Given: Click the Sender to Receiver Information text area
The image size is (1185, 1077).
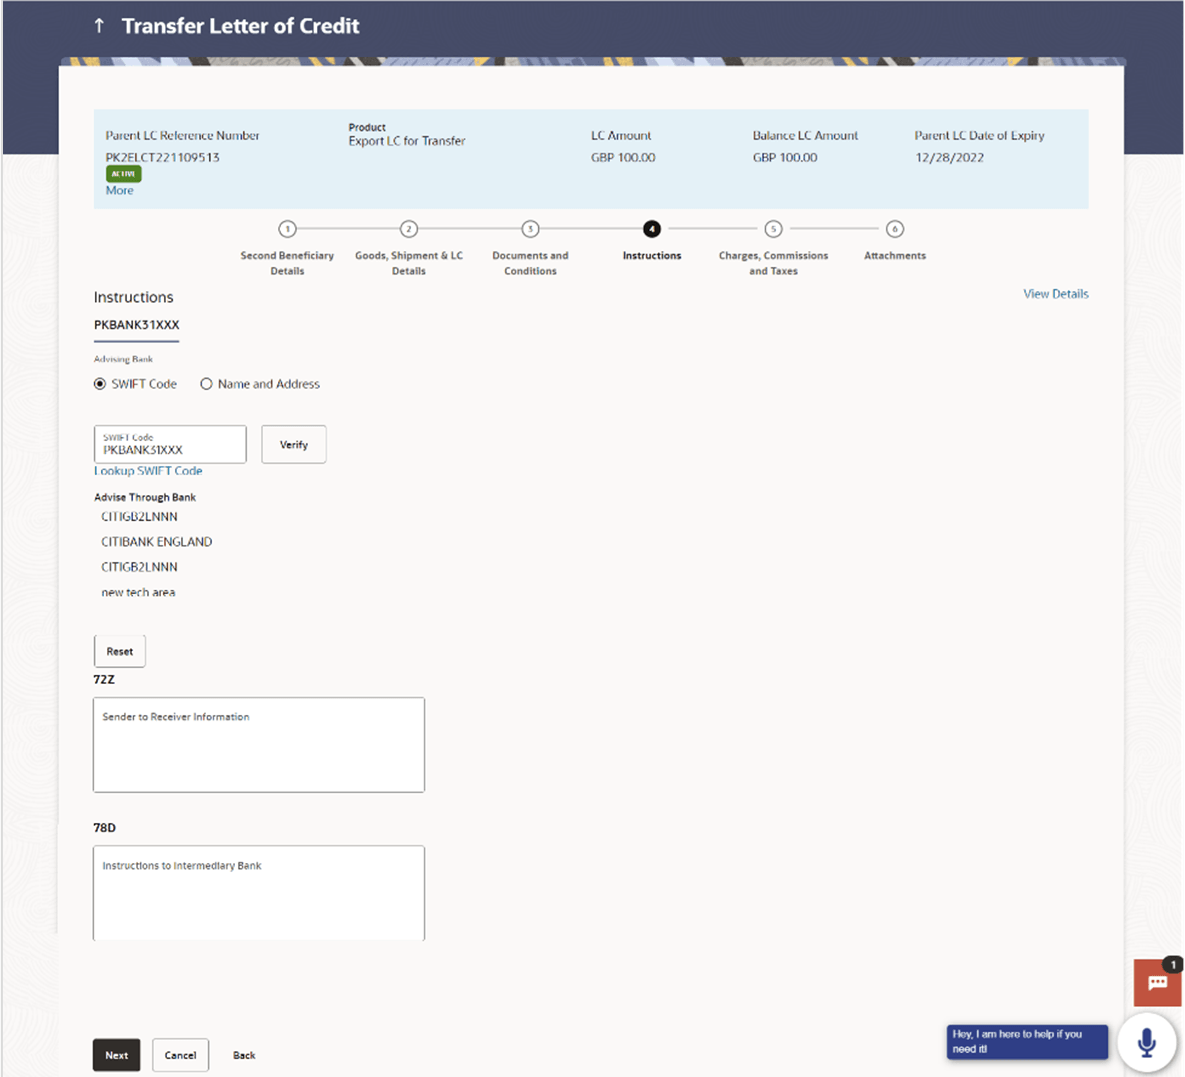Looking at the screenshot, I should (x=258, y=744).
